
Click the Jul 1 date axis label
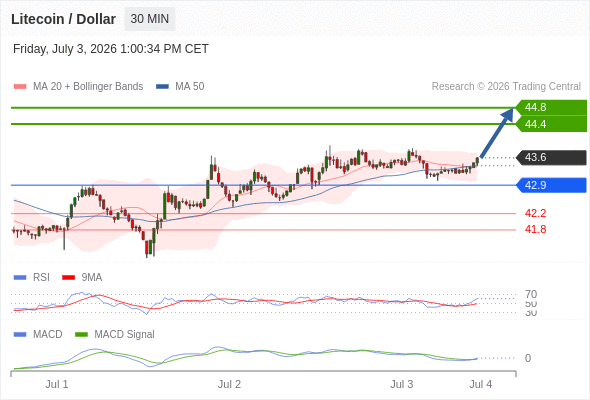[57, 384]
